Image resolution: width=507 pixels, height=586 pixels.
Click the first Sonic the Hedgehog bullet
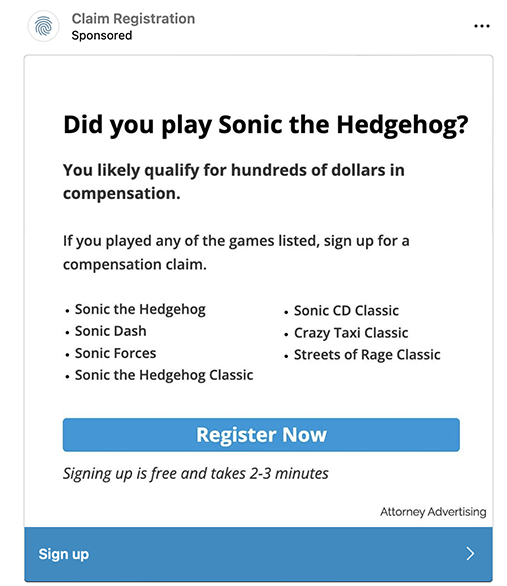[140, 309]
